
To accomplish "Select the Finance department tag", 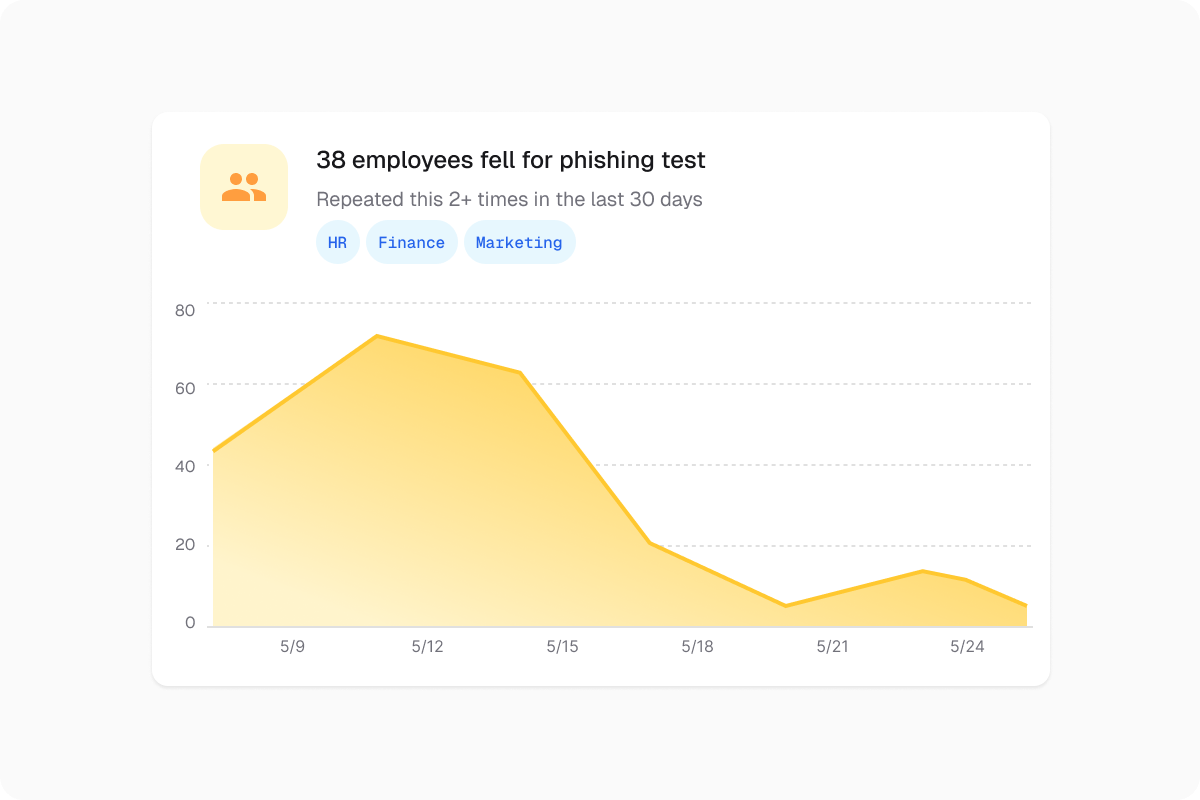I will pos(411,243).
